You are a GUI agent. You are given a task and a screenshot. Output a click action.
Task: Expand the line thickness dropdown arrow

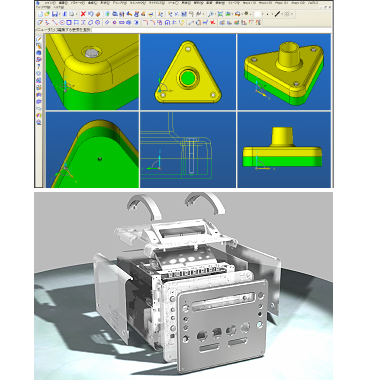point(282,14)
